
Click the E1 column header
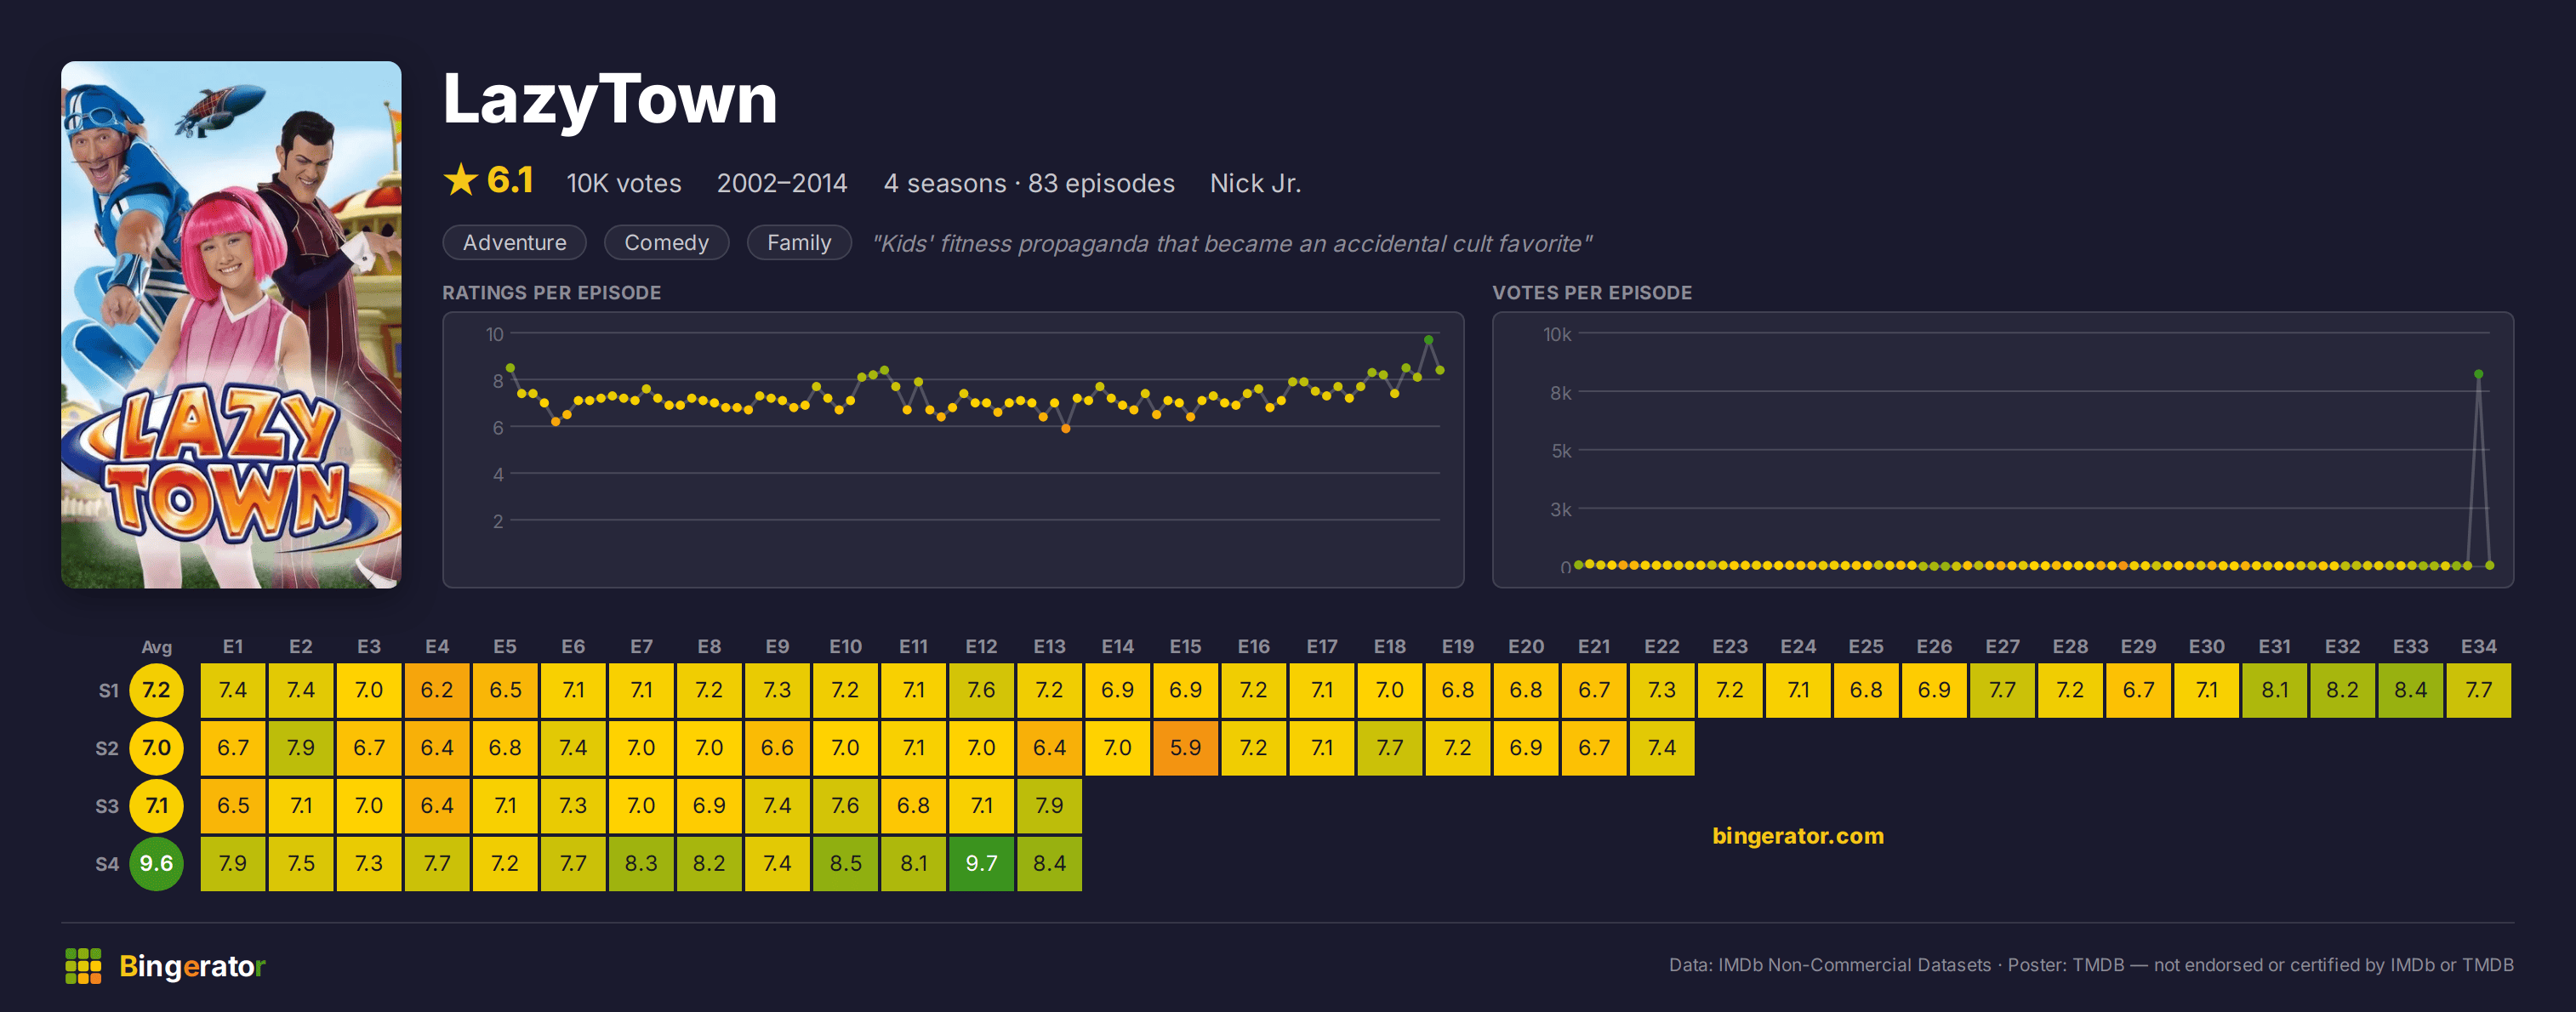(233, 647)
